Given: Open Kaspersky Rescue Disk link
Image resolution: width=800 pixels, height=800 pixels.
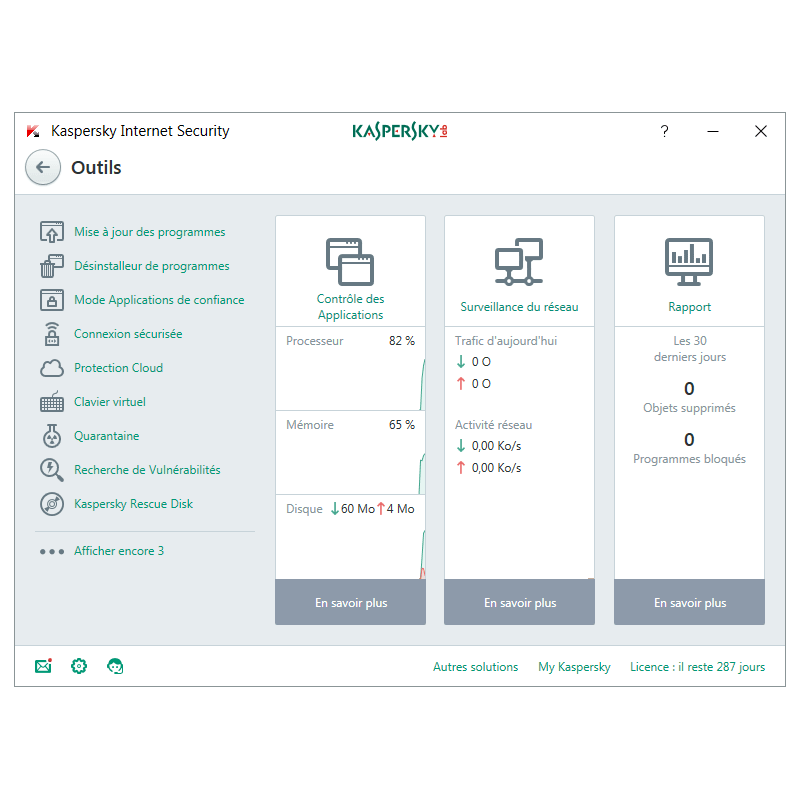Looking at the screenshot, I should tap(133, 504).
